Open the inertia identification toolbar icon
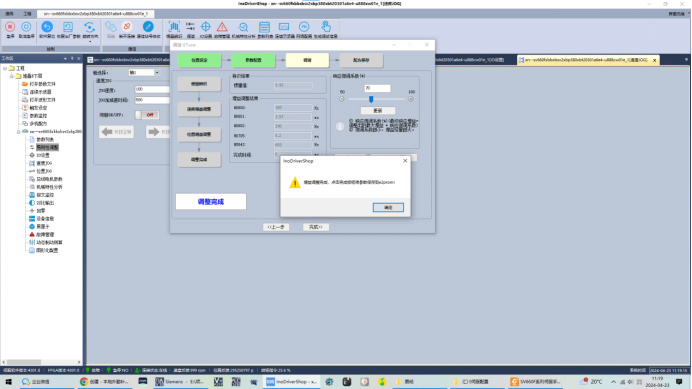The width and height of the screenshot is (692, 389). [174, 27]
